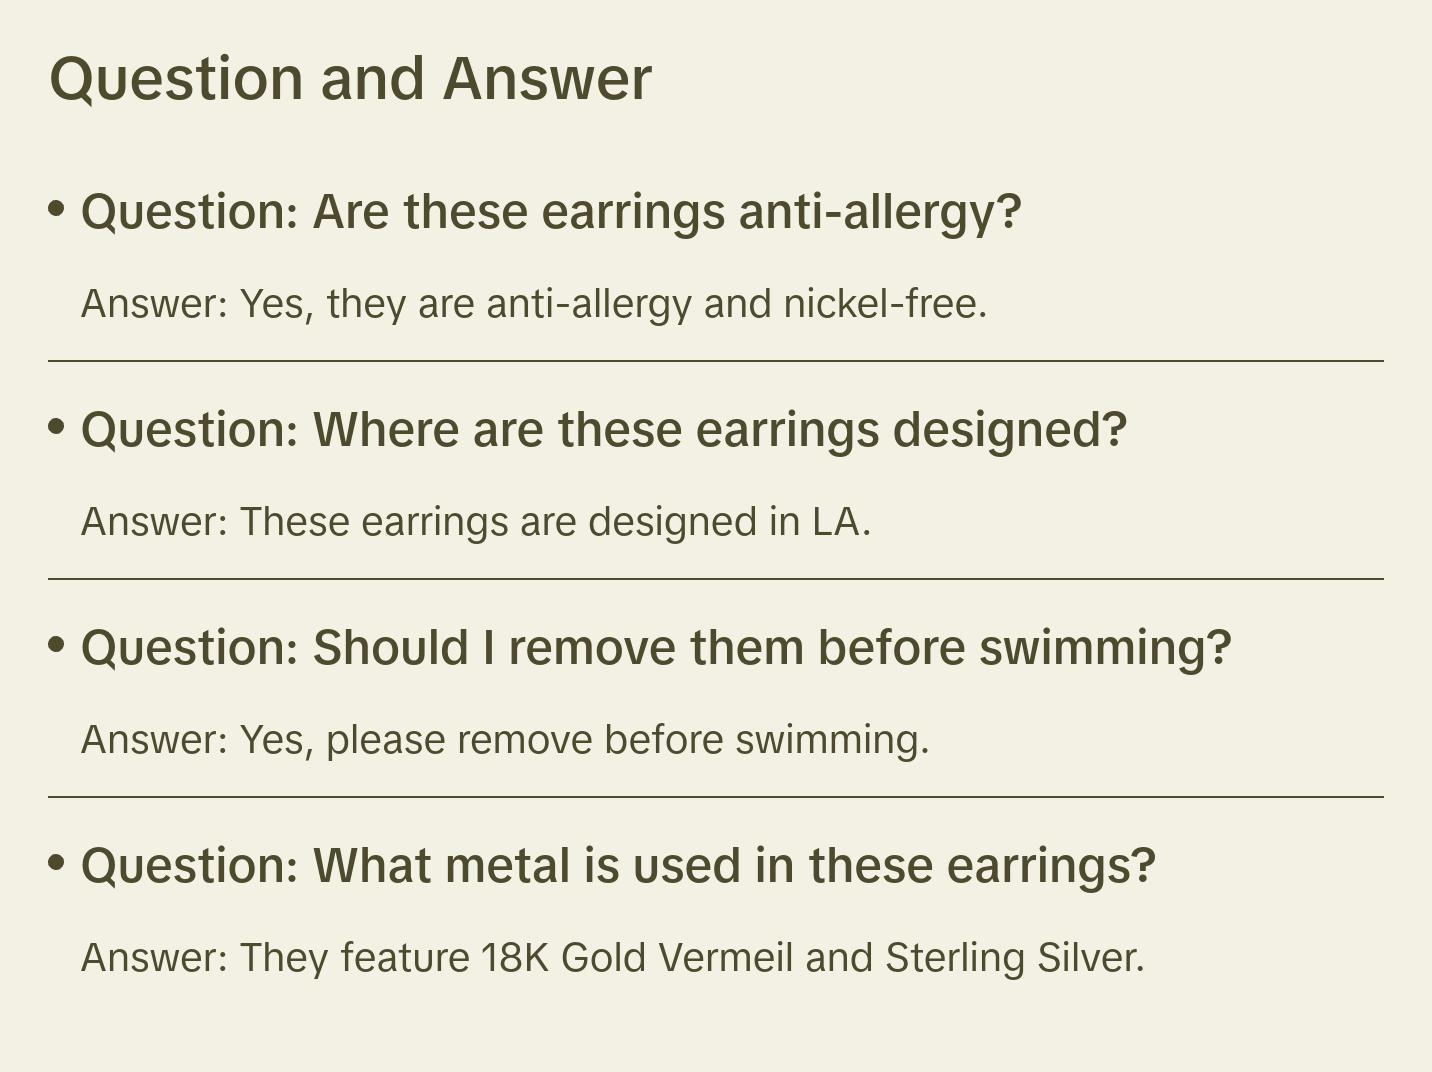Open the 'What metal is used' question

tap(617, 866)
